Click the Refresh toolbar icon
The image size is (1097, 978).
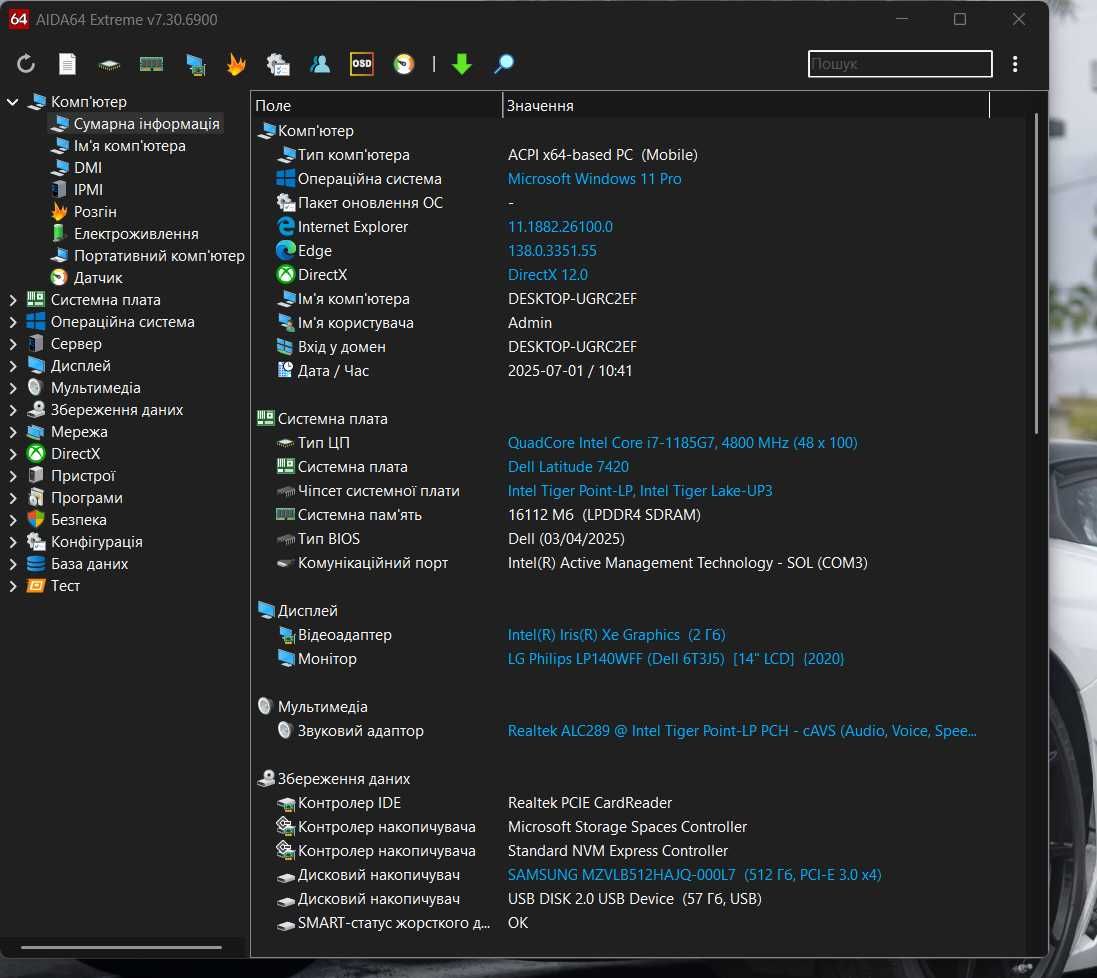tap(26, 64)
